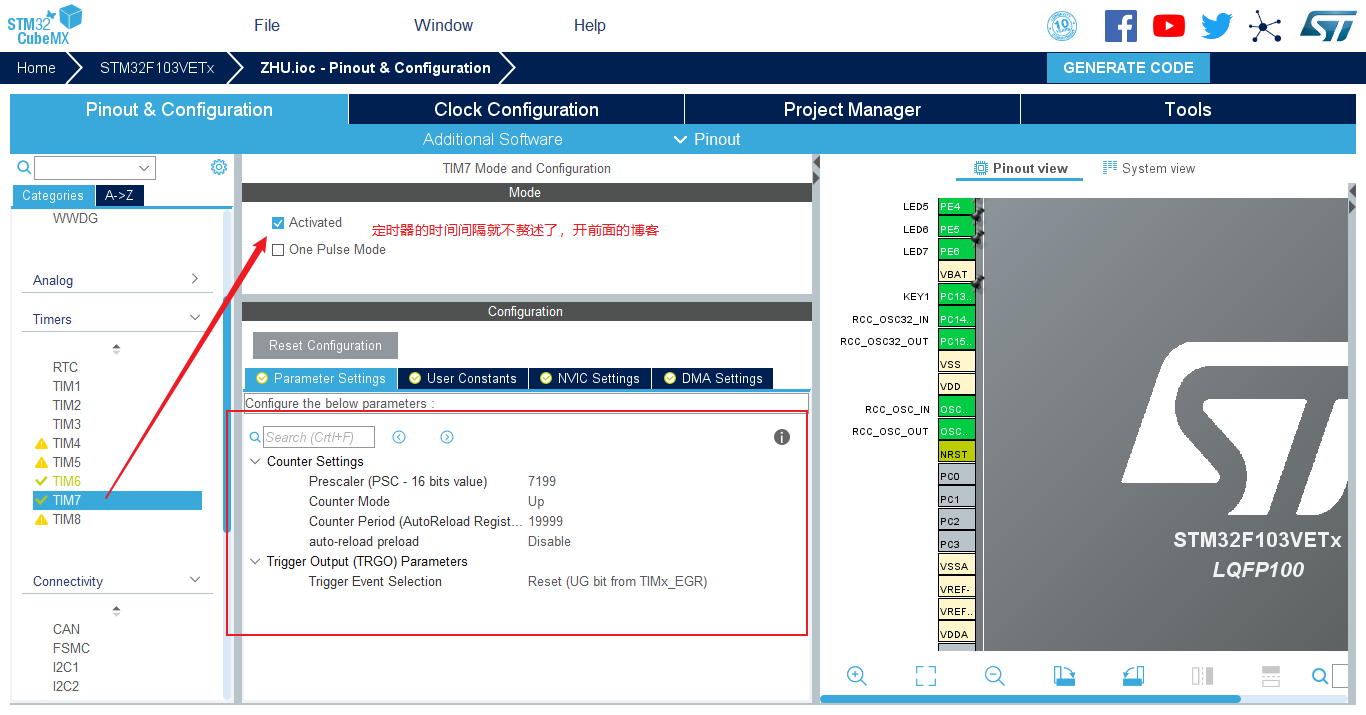Switch to A->Z listing tab
Screen dimensions: 1366x715
point(119,195)
